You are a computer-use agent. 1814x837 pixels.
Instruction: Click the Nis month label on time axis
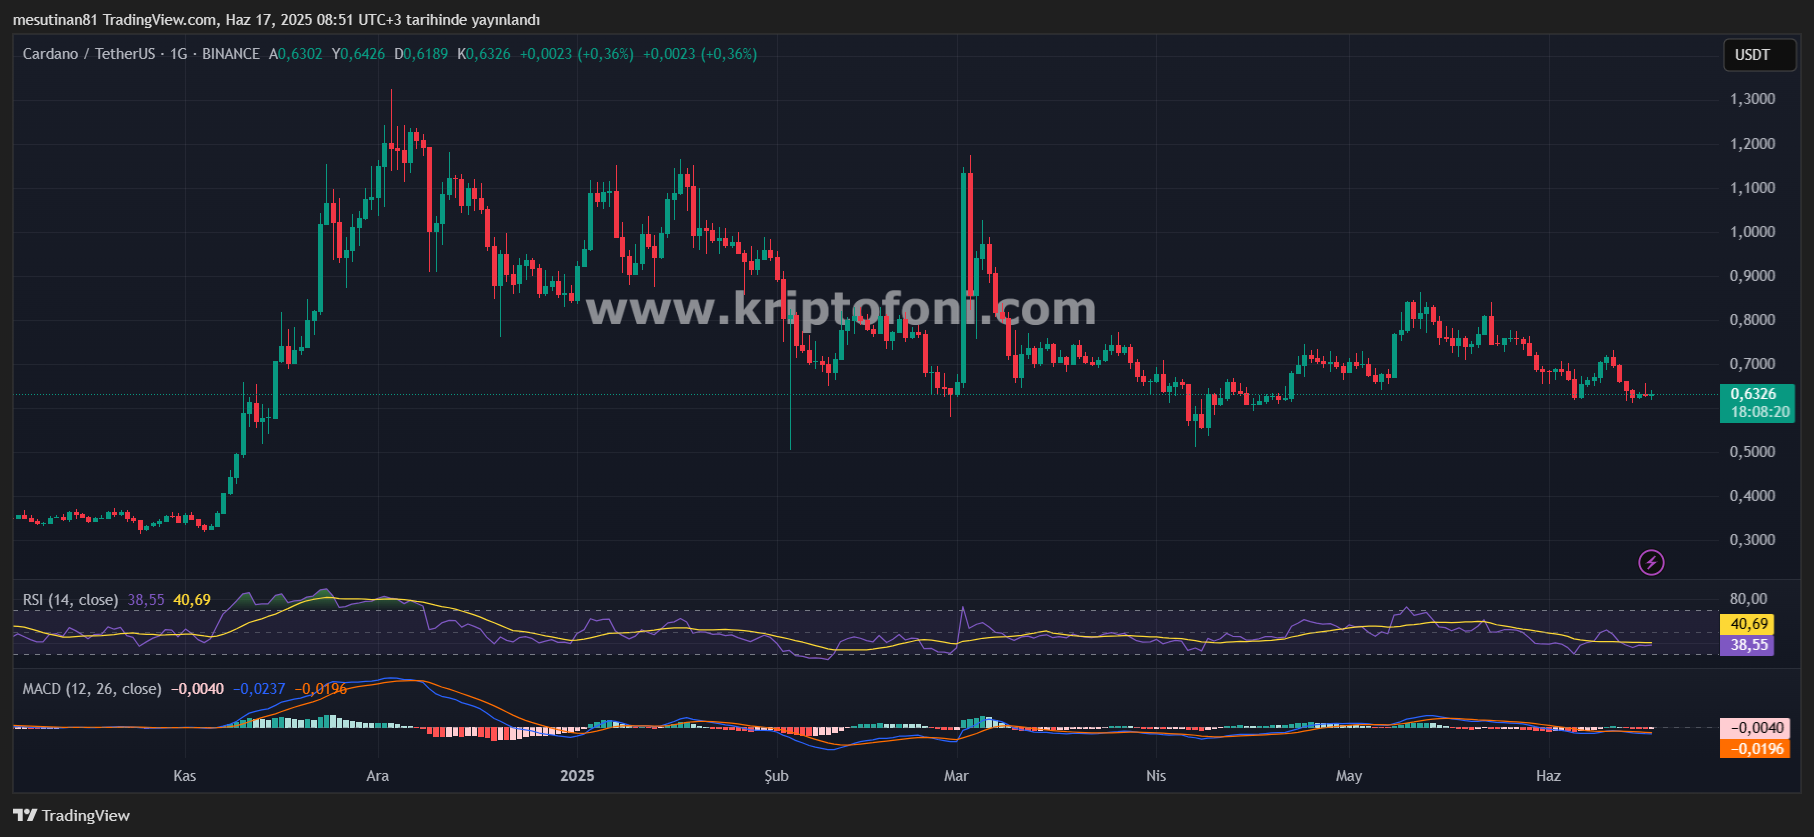[x=1156, y=776]
